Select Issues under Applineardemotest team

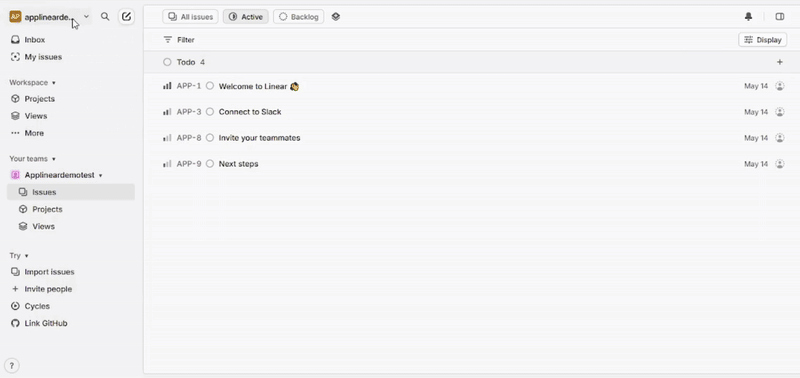71,192
